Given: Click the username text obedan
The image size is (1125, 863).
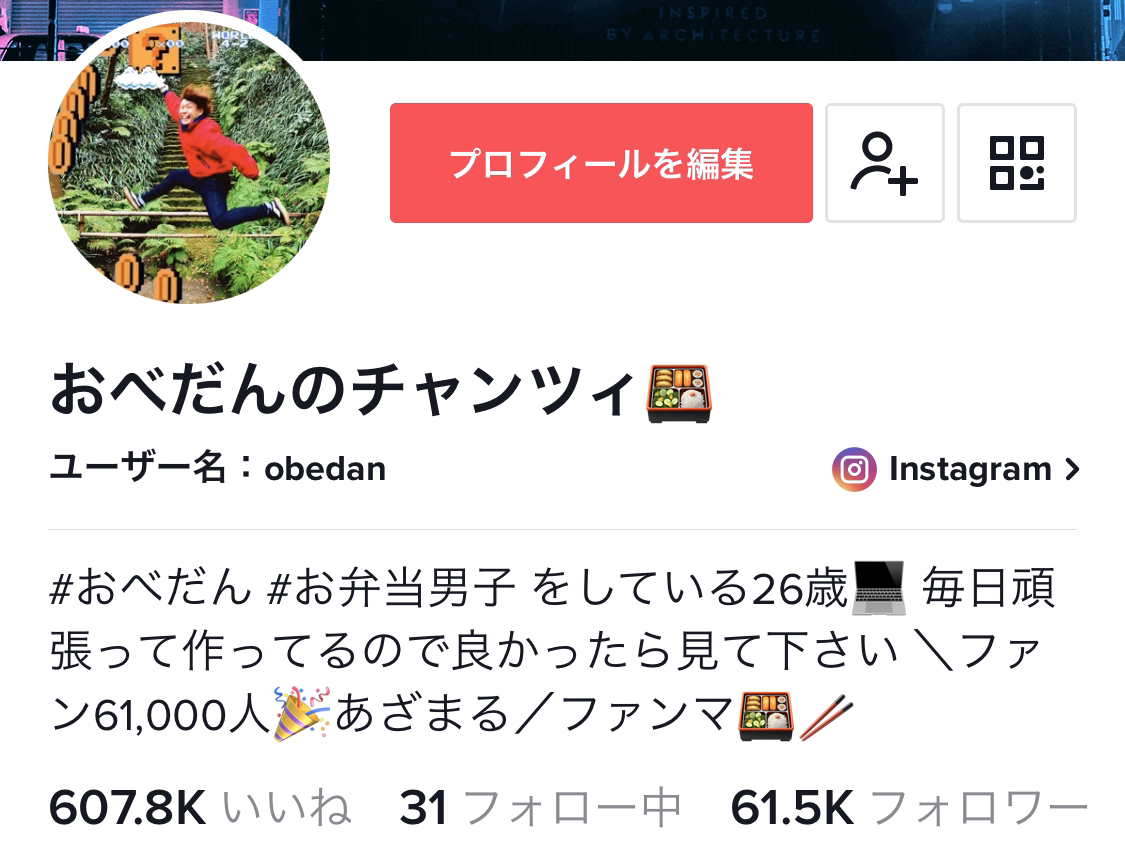Looking at the screenshot, I should click(325, 469).
